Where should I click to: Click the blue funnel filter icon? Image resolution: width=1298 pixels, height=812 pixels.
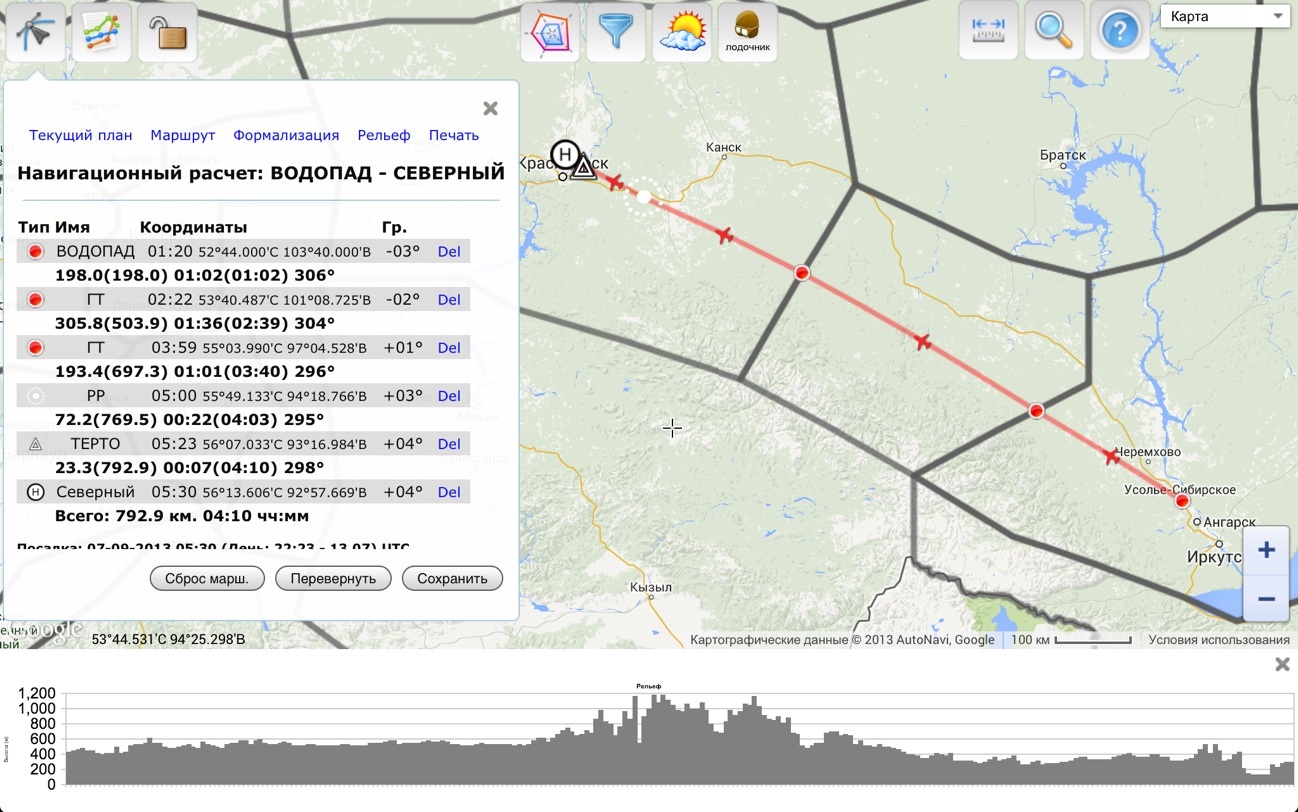coord(616,33)
